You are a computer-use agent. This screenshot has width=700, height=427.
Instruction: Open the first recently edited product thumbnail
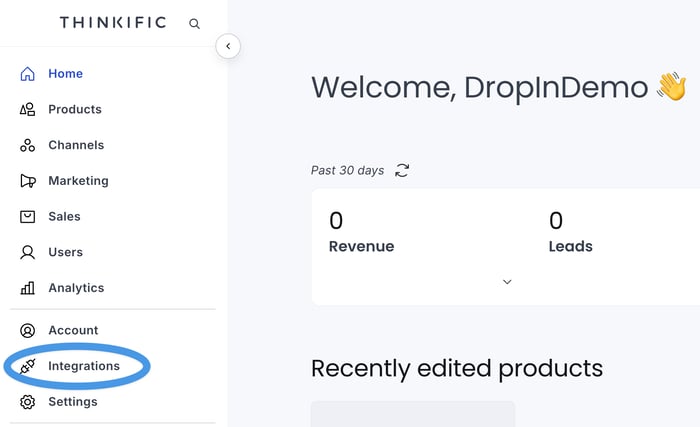point(413,414)
